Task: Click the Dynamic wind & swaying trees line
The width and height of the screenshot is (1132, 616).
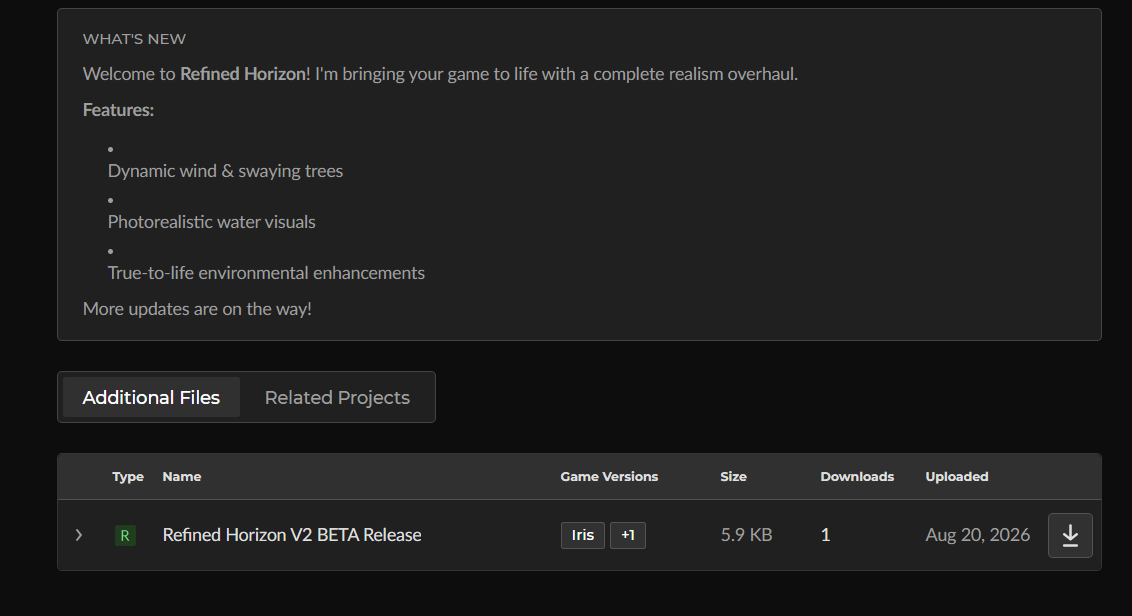Action: tap(225, 171)
